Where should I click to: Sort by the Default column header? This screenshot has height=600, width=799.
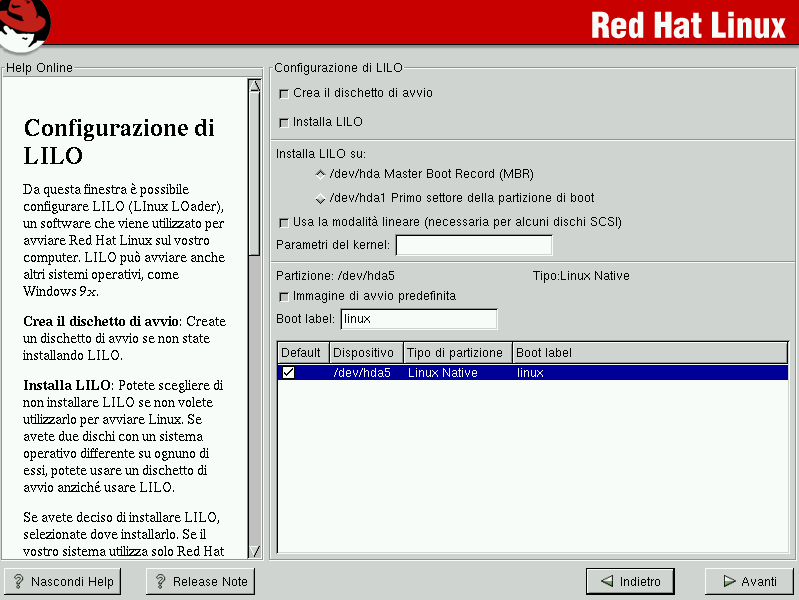[302, 353]
